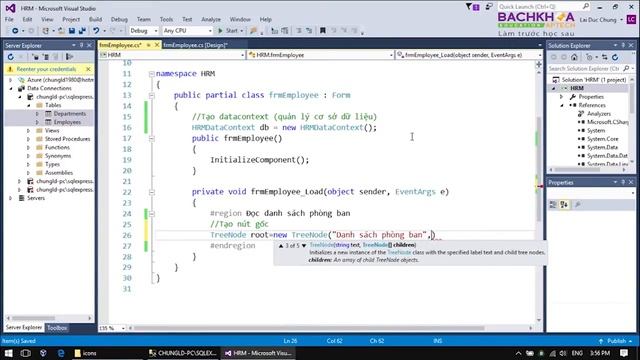640x360 pixels.
Task: Open the Analyze menu
Action: (x=211, y=19)
